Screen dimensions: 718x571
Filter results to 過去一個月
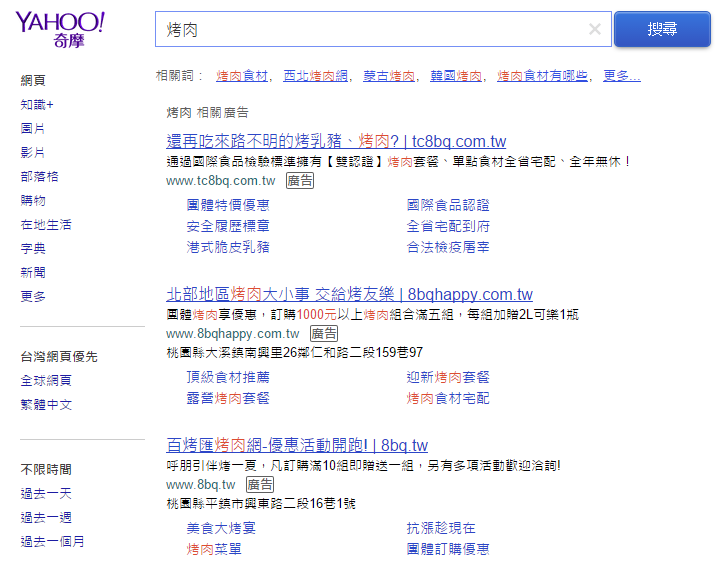point(53,542)
